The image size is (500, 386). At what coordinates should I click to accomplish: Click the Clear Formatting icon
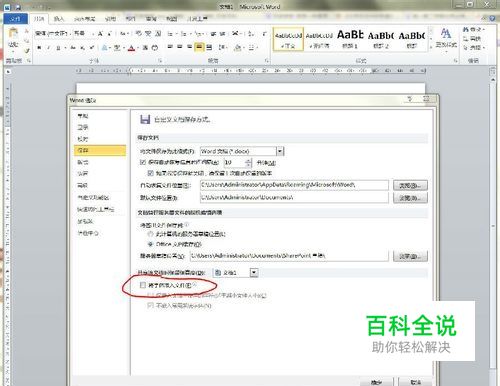(x=139, y=34)
